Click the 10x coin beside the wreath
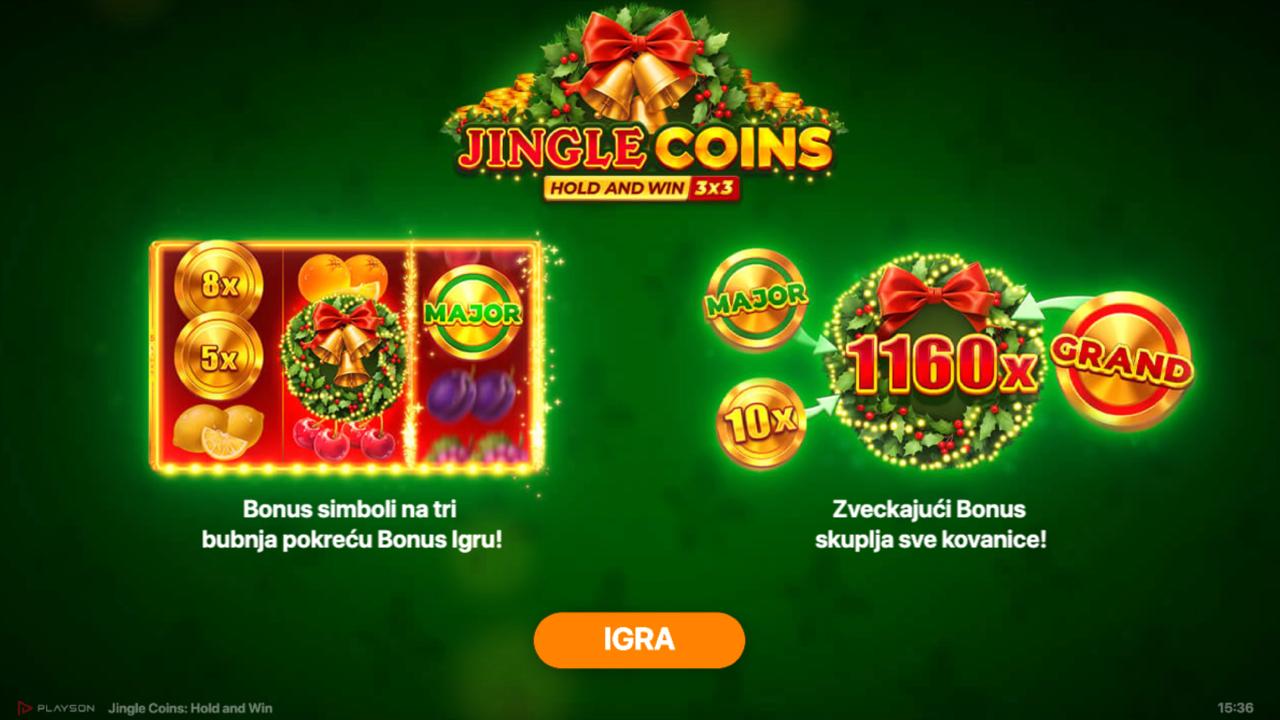The image size is (1280, 720). pos(761,422)
